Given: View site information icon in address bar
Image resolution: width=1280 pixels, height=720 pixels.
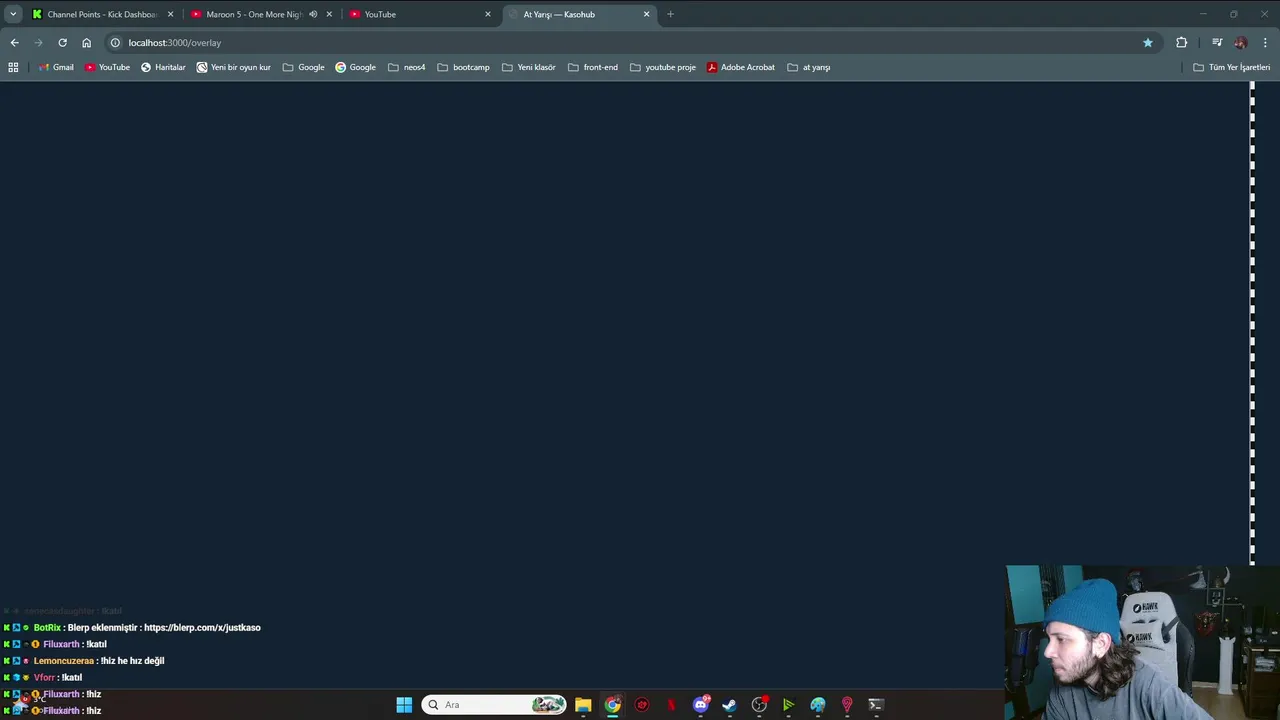Looking at the screenshot, I should [115, 42].
